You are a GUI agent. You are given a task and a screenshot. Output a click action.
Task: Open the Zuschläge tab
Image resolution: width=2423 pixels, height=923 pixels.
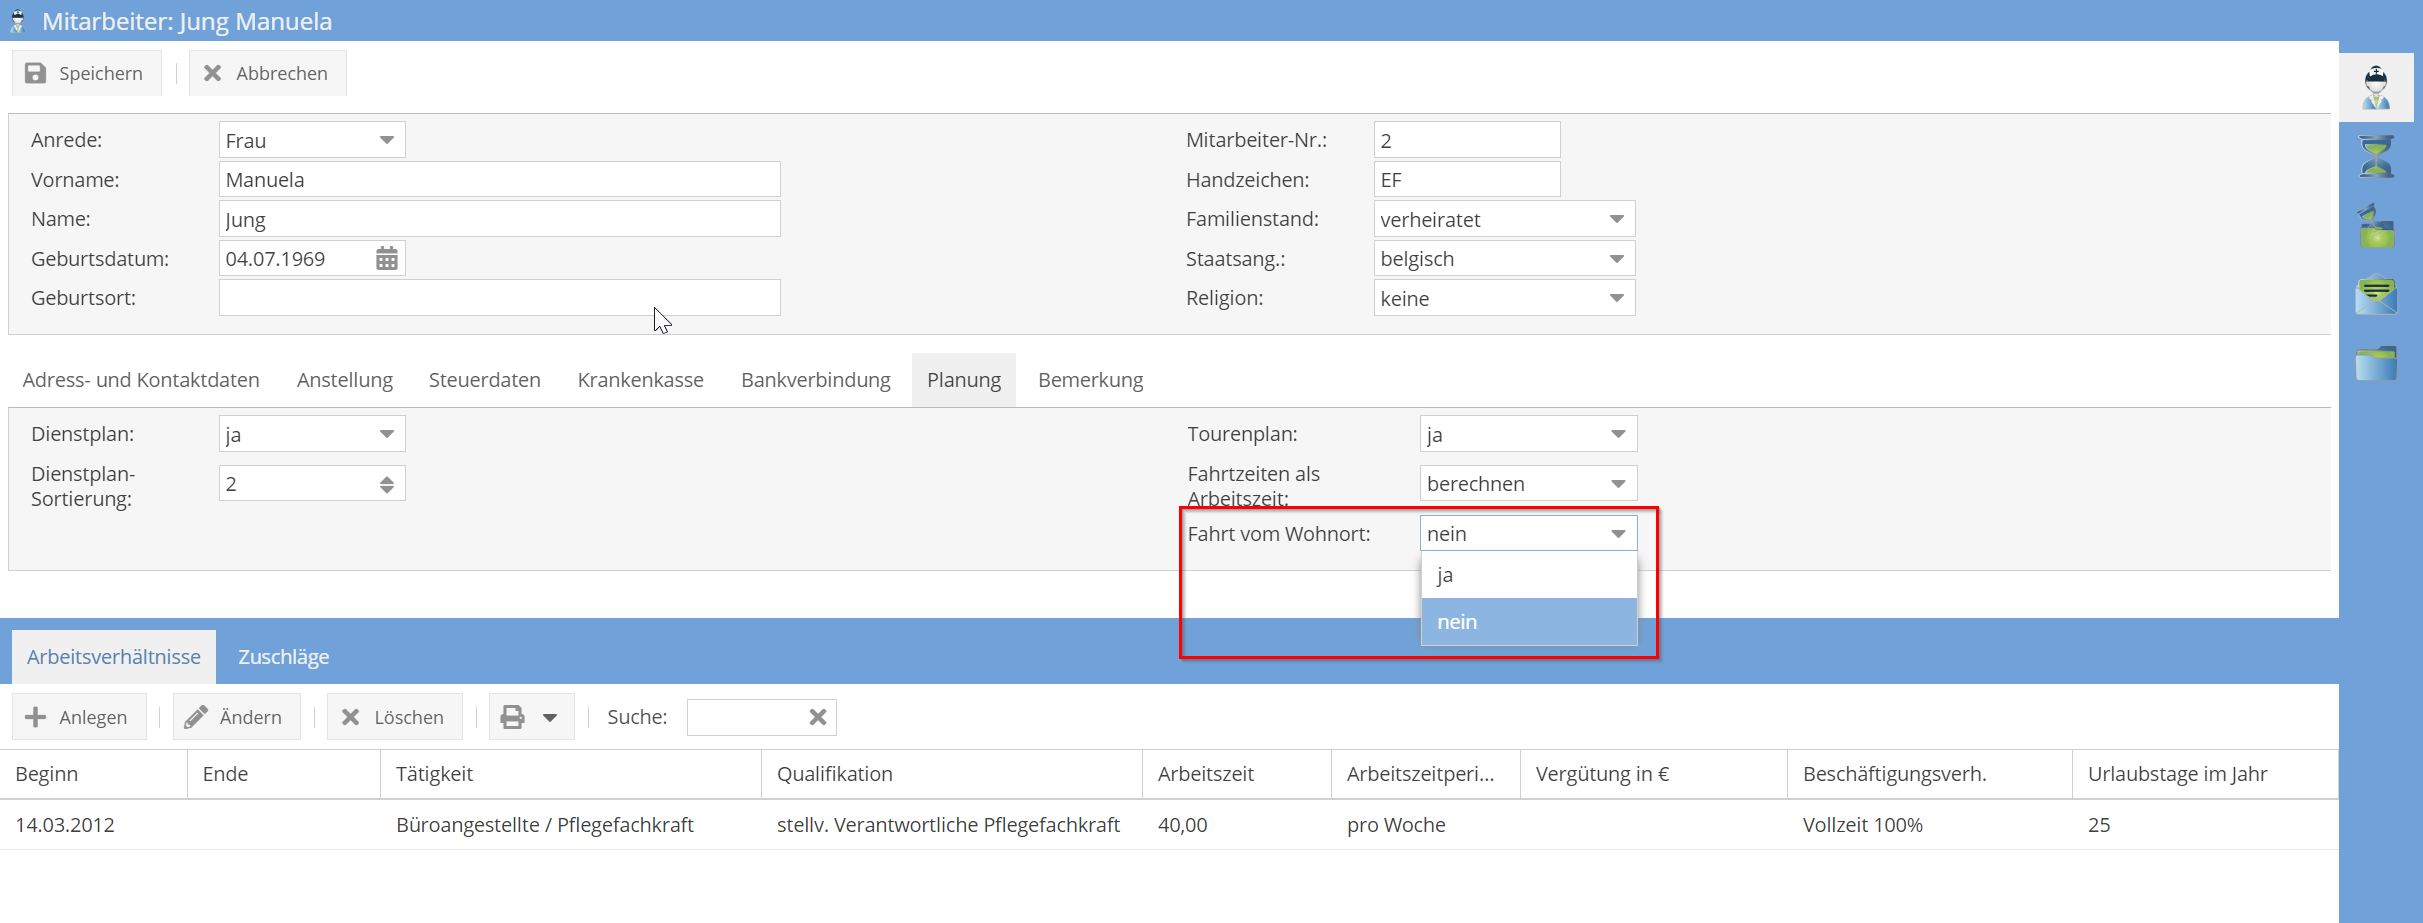coord(283,657)
